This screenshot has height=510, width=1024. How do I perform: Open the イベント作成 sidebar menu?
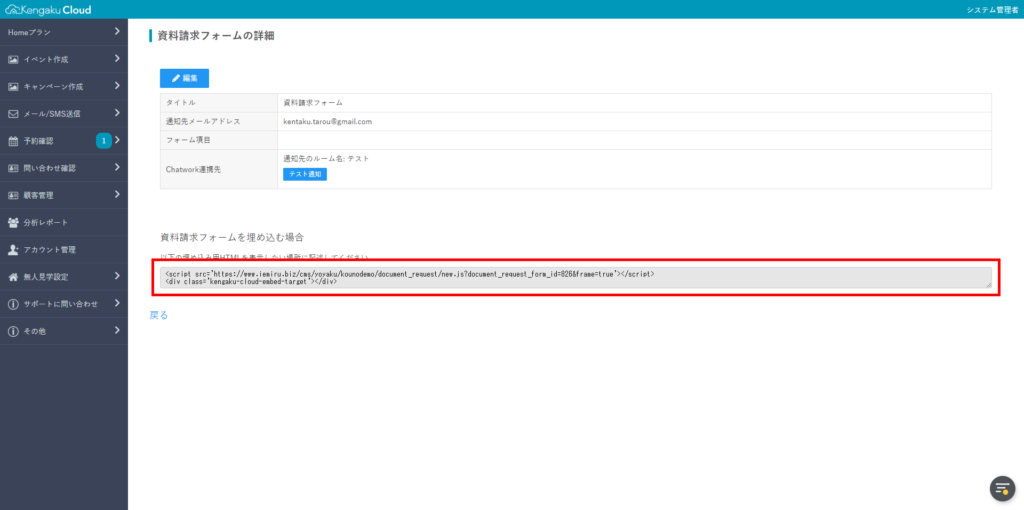click(64, 59)
